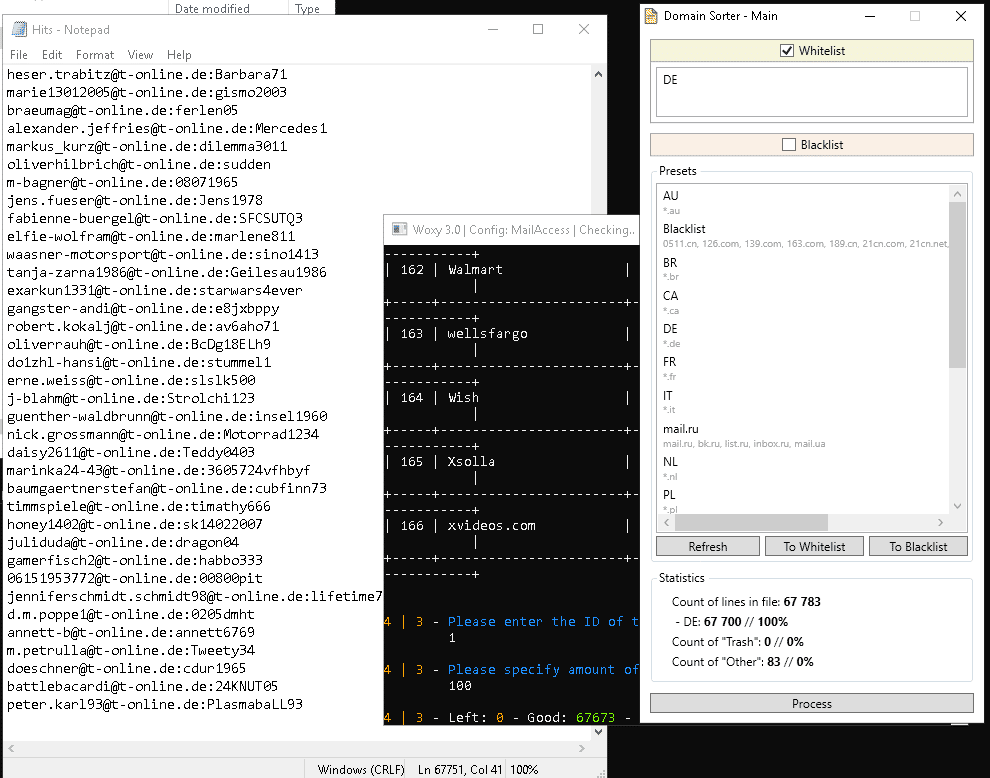Select the FR preset
This screenshot has height=778, width=990.
point(802,368)
